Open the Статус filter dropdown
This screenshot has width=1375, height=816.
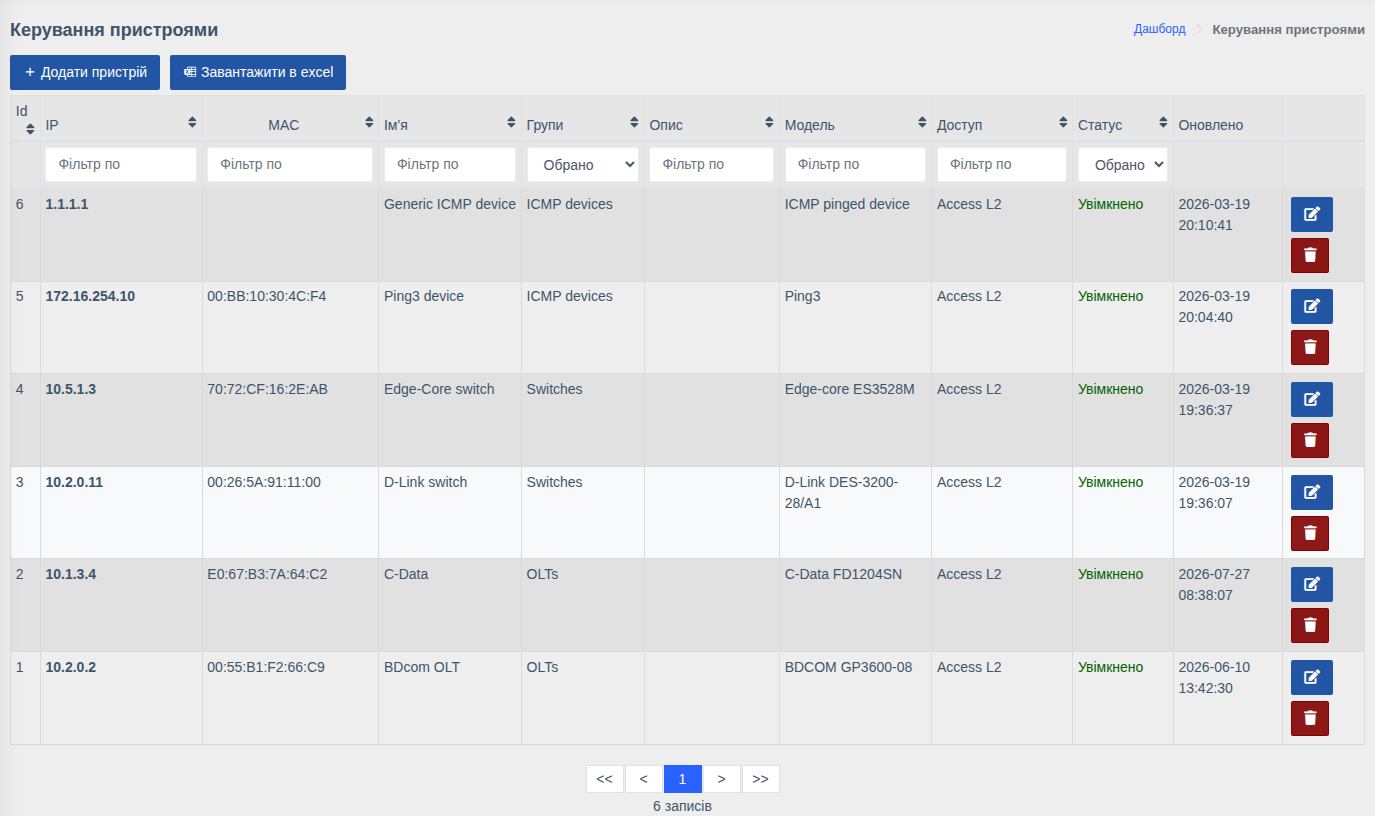[1123, 165]
